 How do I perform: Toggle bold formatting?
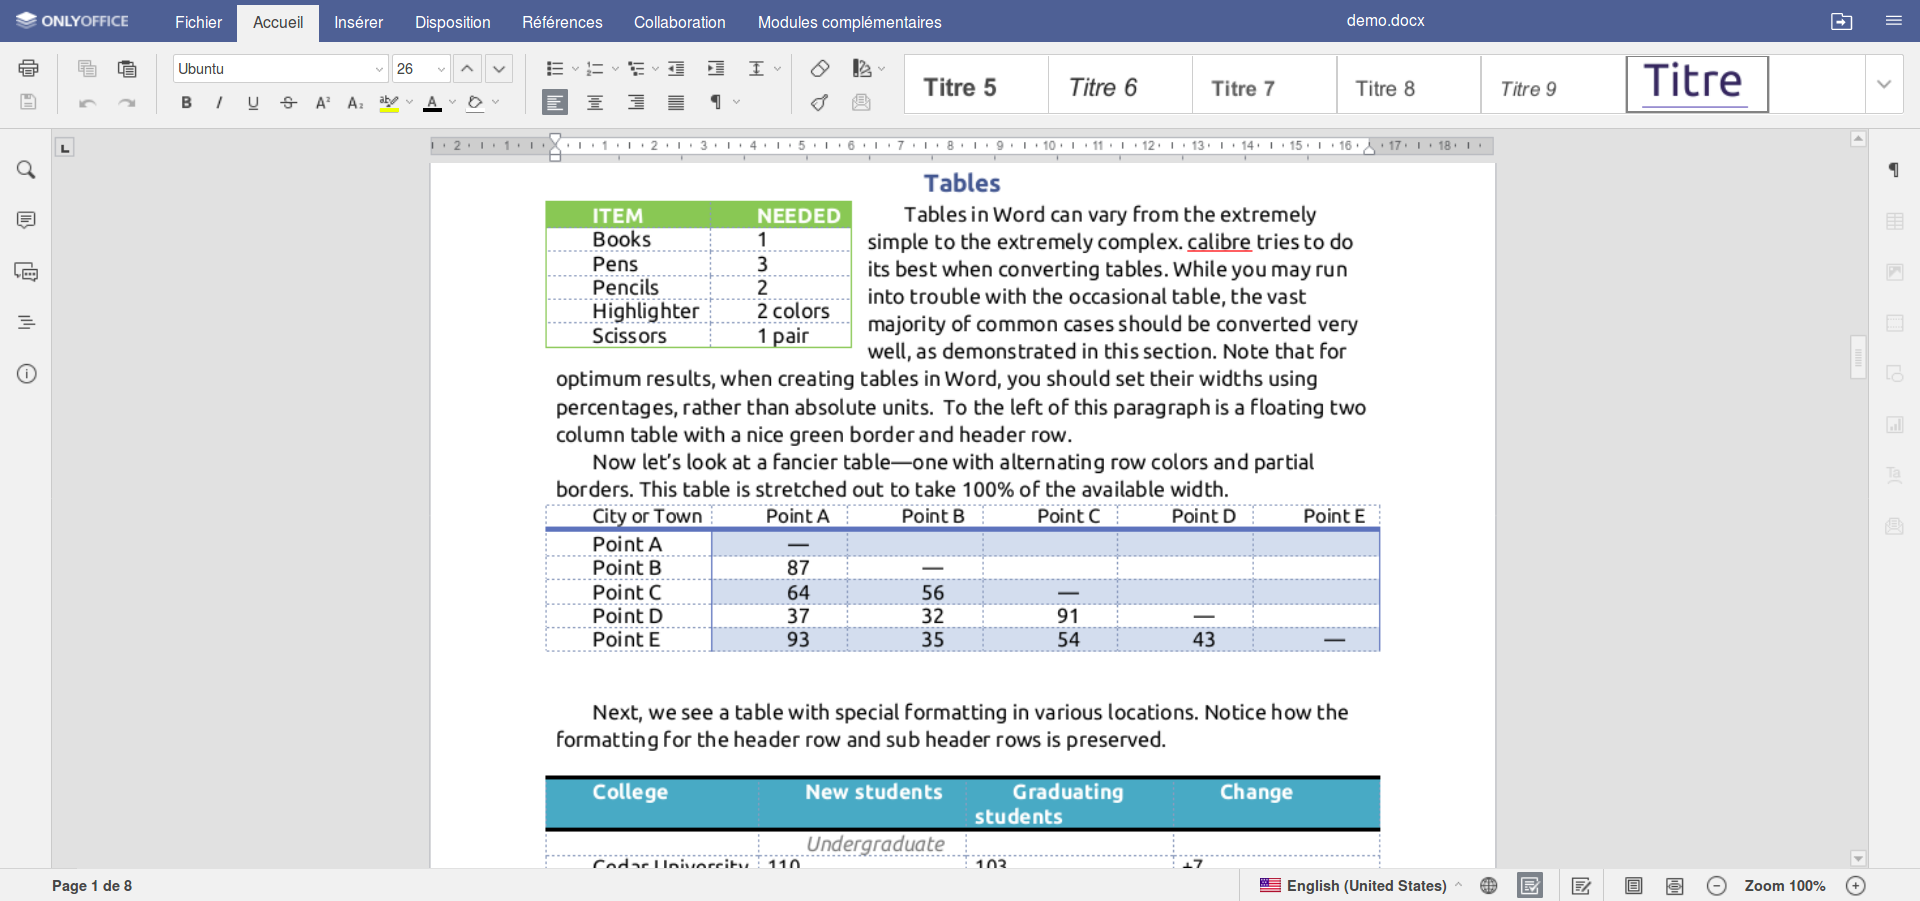pyautogui.click(x=186, y=102)
